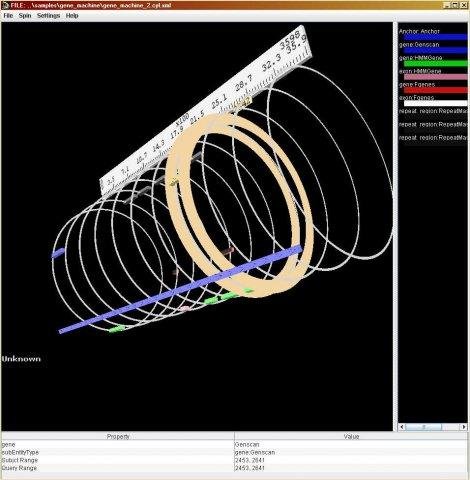Click the Value column header
This screenshot has width=470, height=480.
click(x=351, y=436)
